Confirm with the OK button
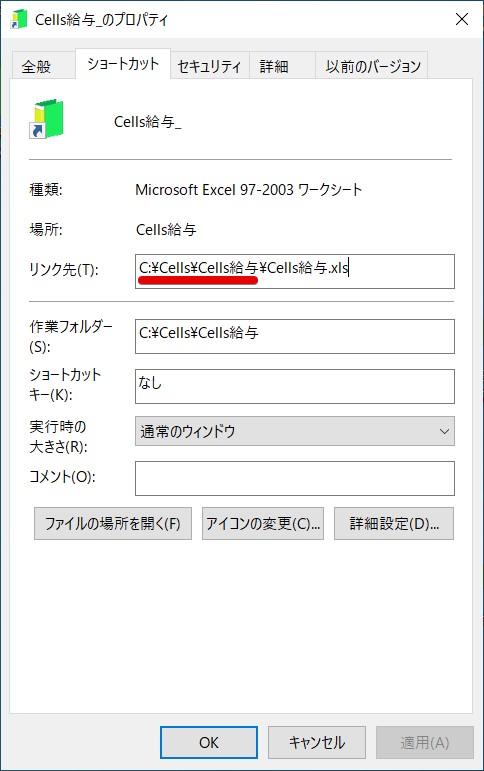This screenshot has height=771, width=484. [209, 742]
